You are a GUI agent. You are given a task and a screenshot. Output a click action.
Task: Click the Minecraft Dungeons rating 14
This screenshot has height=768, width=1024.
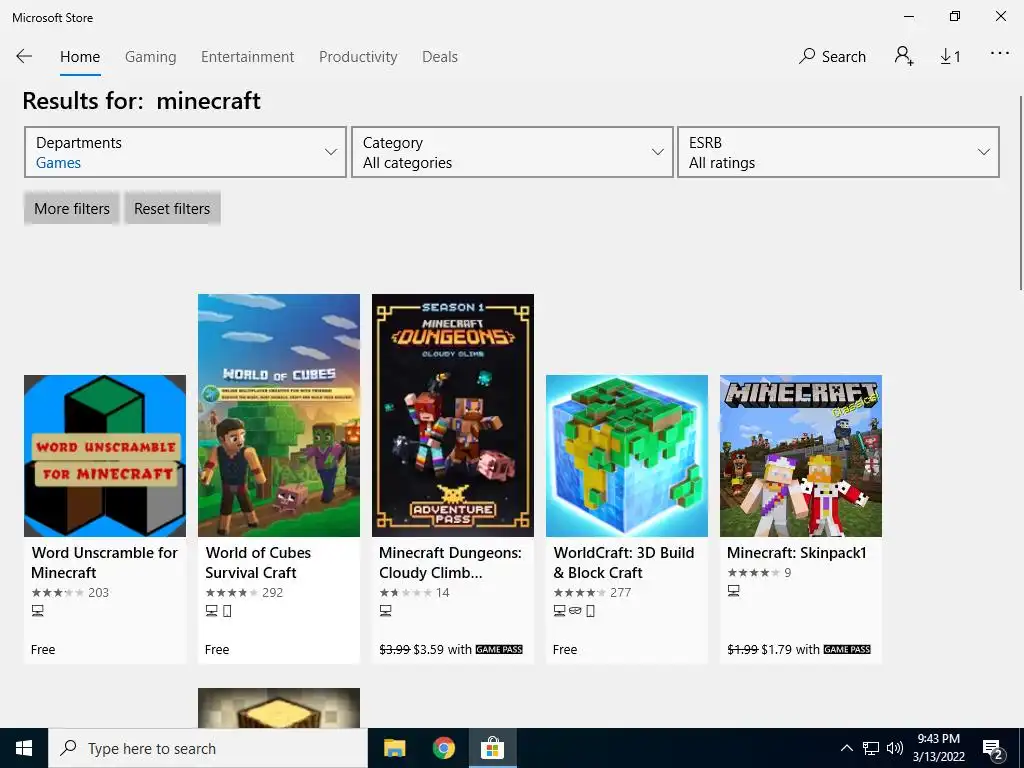[415, 592]
